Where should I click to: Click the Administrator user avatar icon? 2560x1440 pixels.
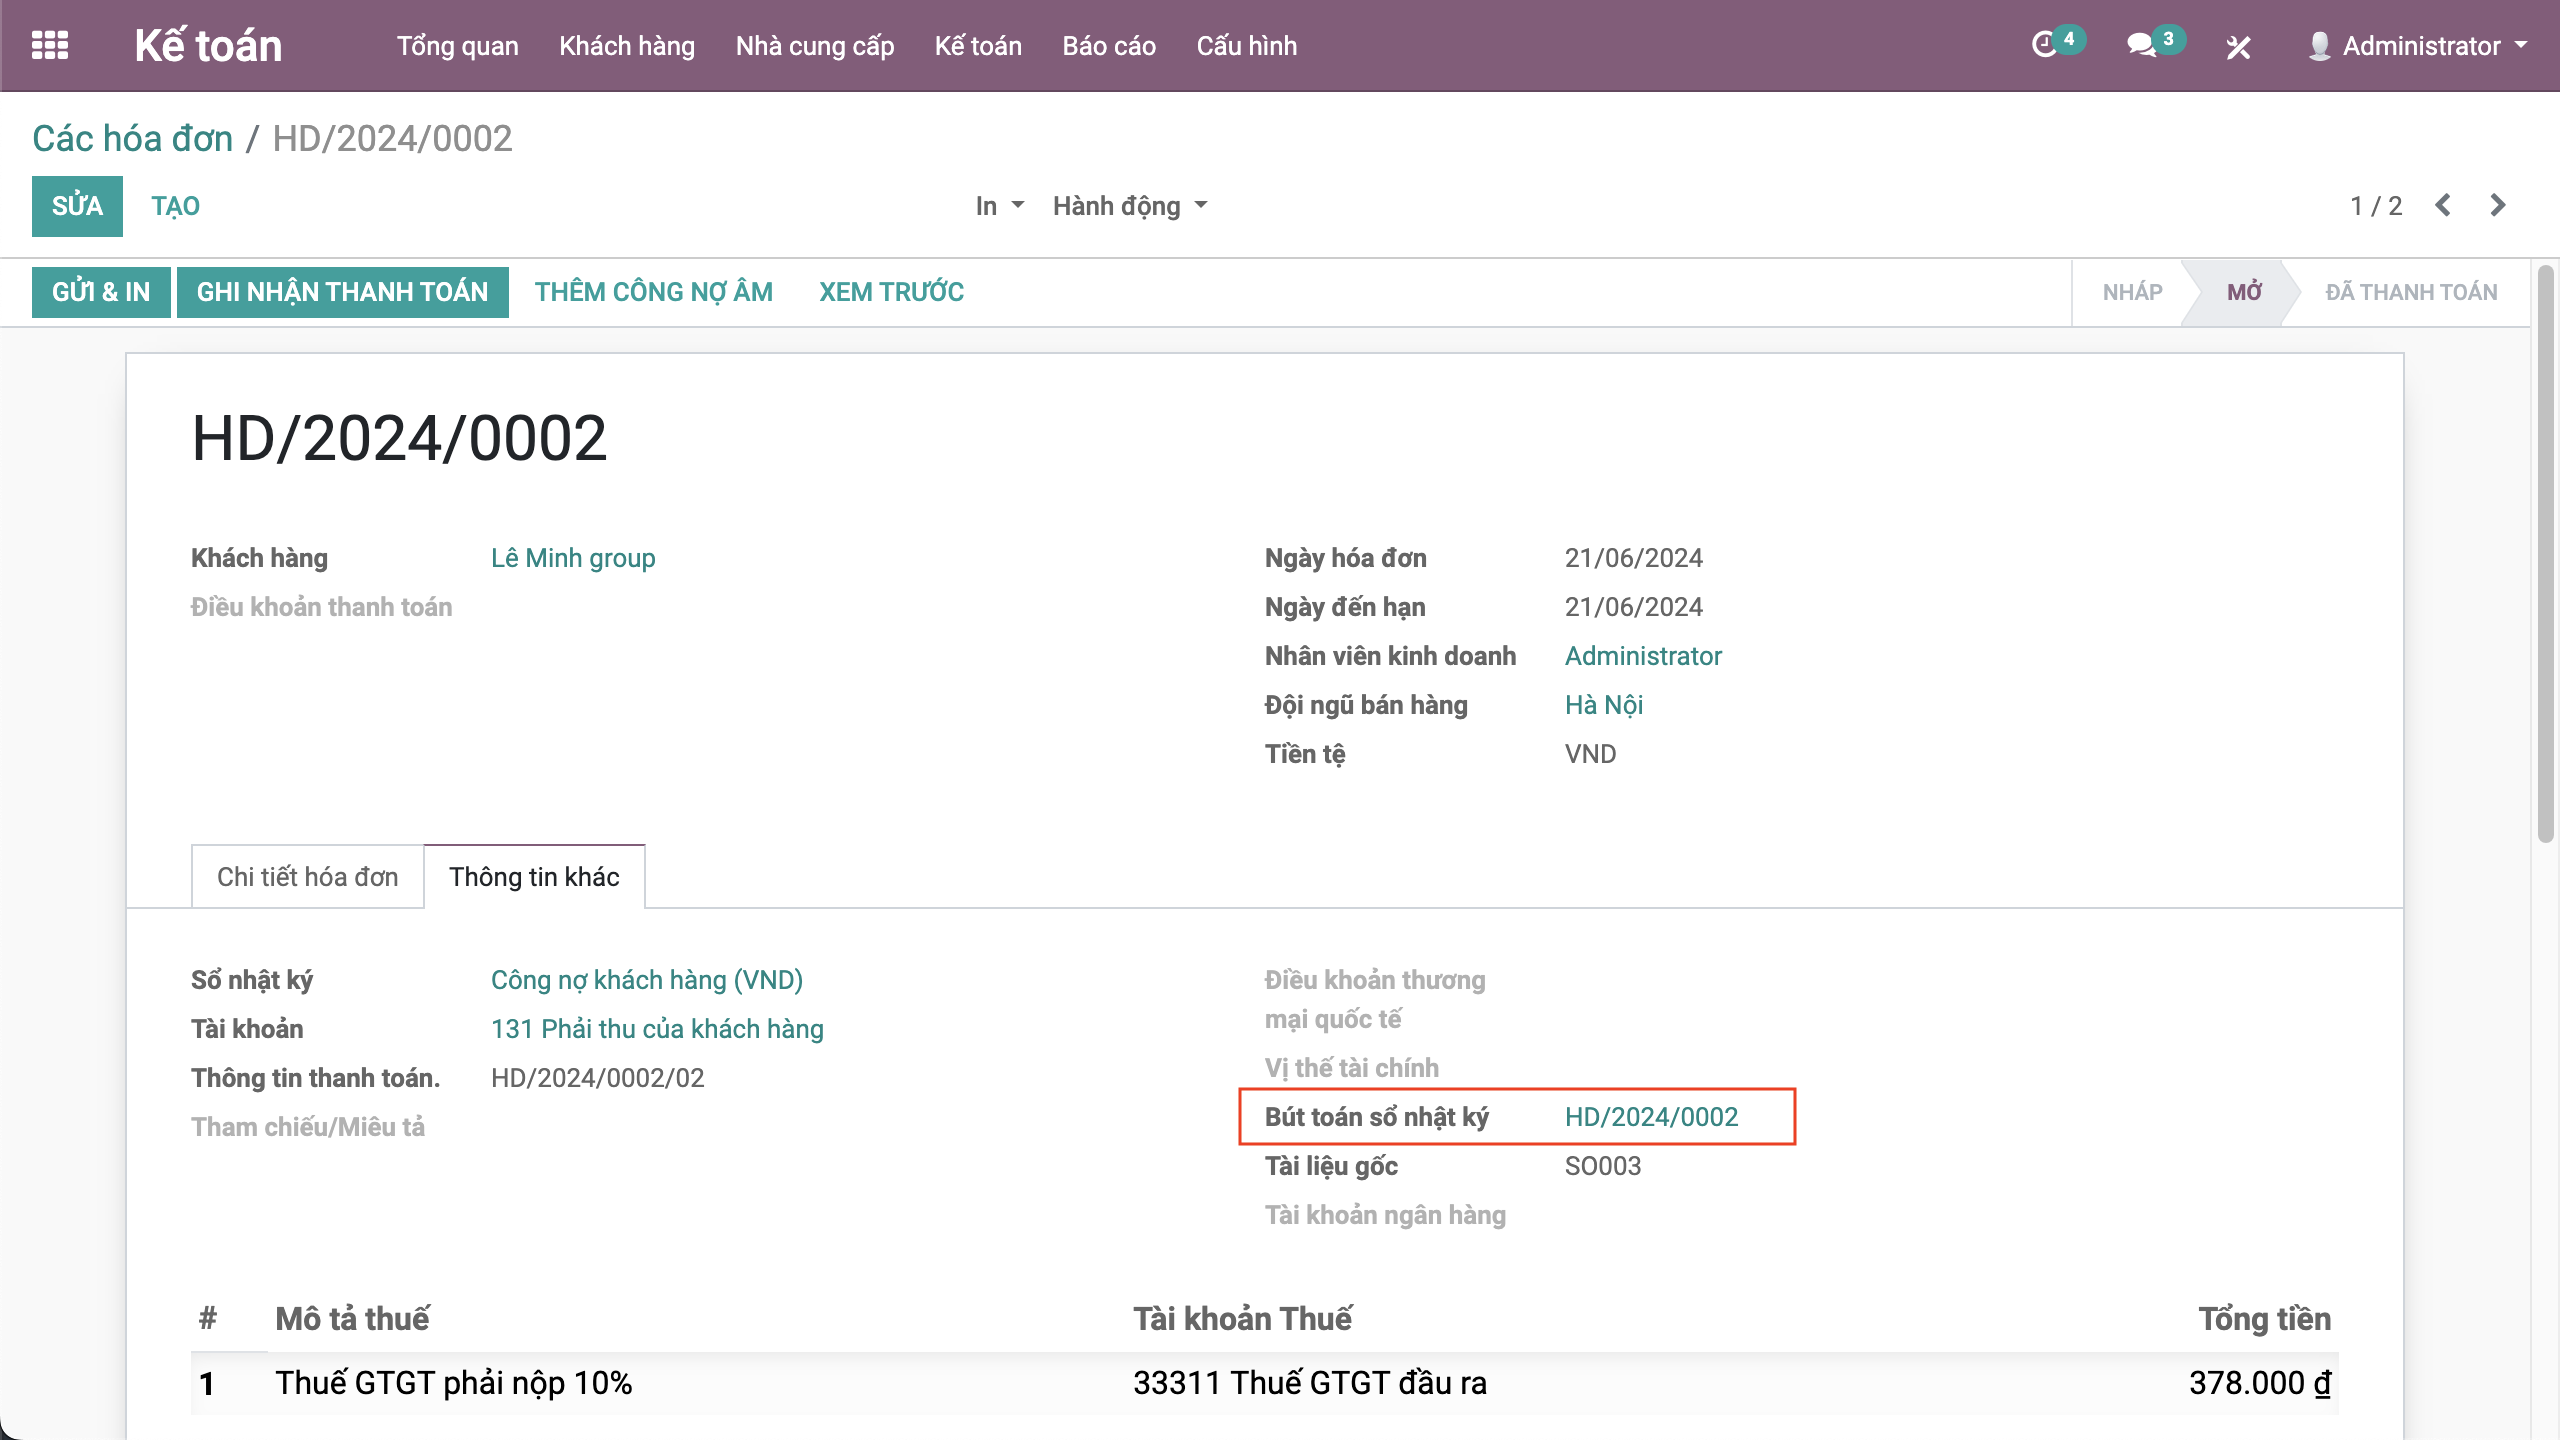(x=2319, y=46)
